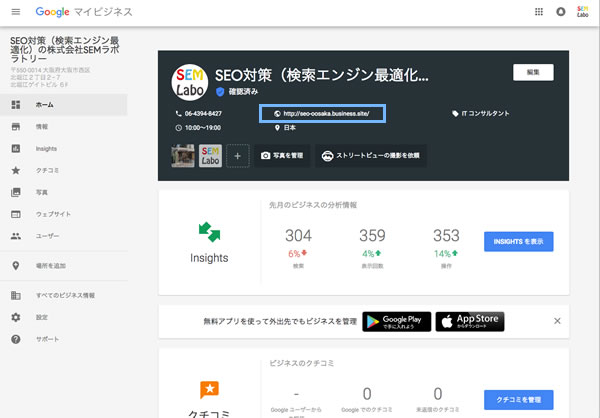Click the map pin beside 日本
Image resolution: width=600 pixels, height=418 pixels.
[277, 128]
